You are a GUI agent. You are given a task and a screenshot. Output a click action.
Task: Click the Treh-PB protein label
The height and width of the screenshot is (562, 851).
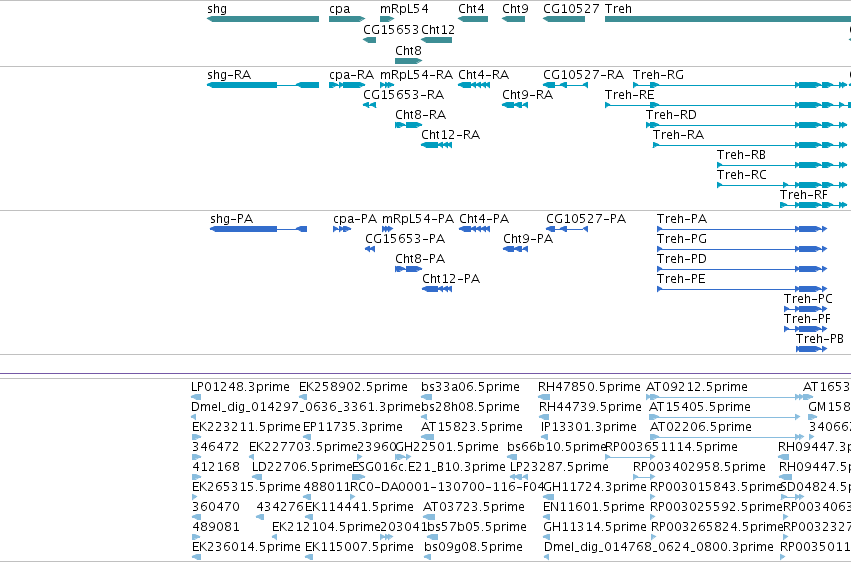coord(820,340)
